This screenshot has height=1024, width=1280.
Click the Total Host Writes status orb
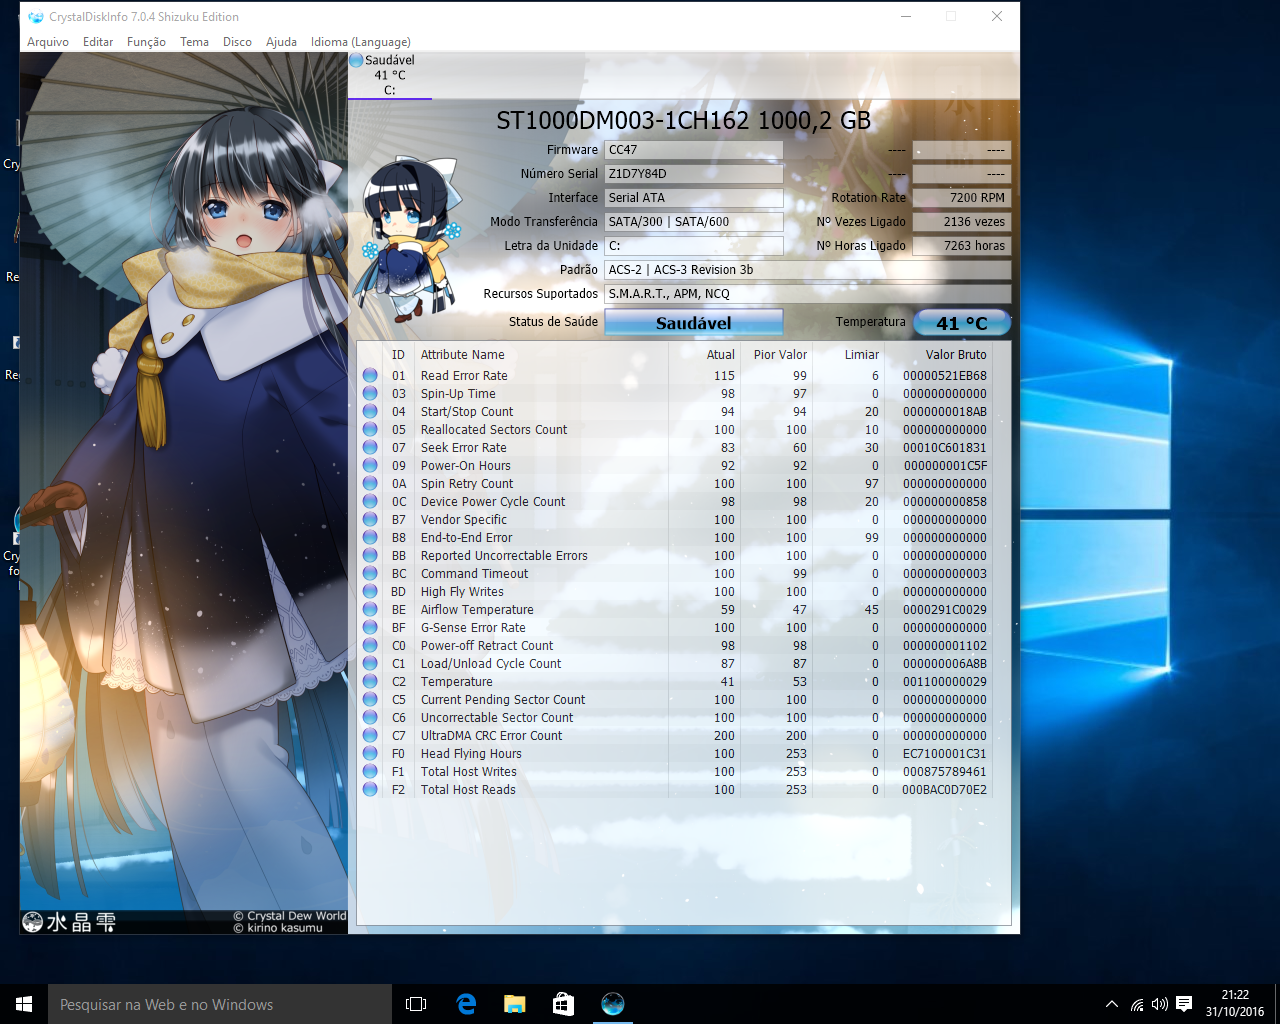click(x=370, y=772)
